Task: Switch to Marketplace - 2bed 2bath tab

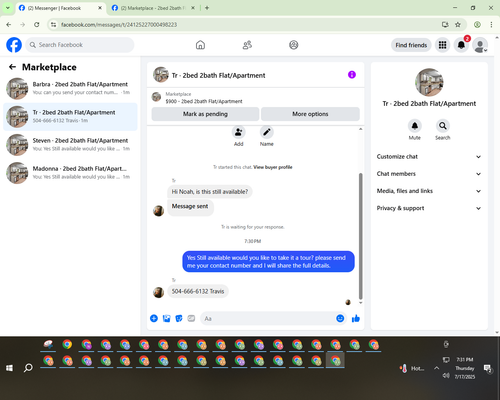Action: point(153,8)
